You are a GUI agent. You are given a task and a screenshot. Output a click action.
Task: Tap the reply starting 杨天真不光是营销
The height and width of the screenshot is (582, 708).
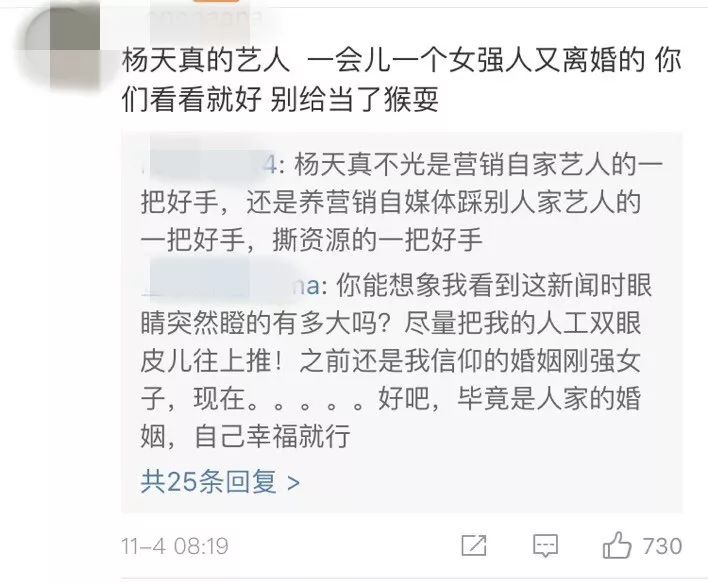402,202
